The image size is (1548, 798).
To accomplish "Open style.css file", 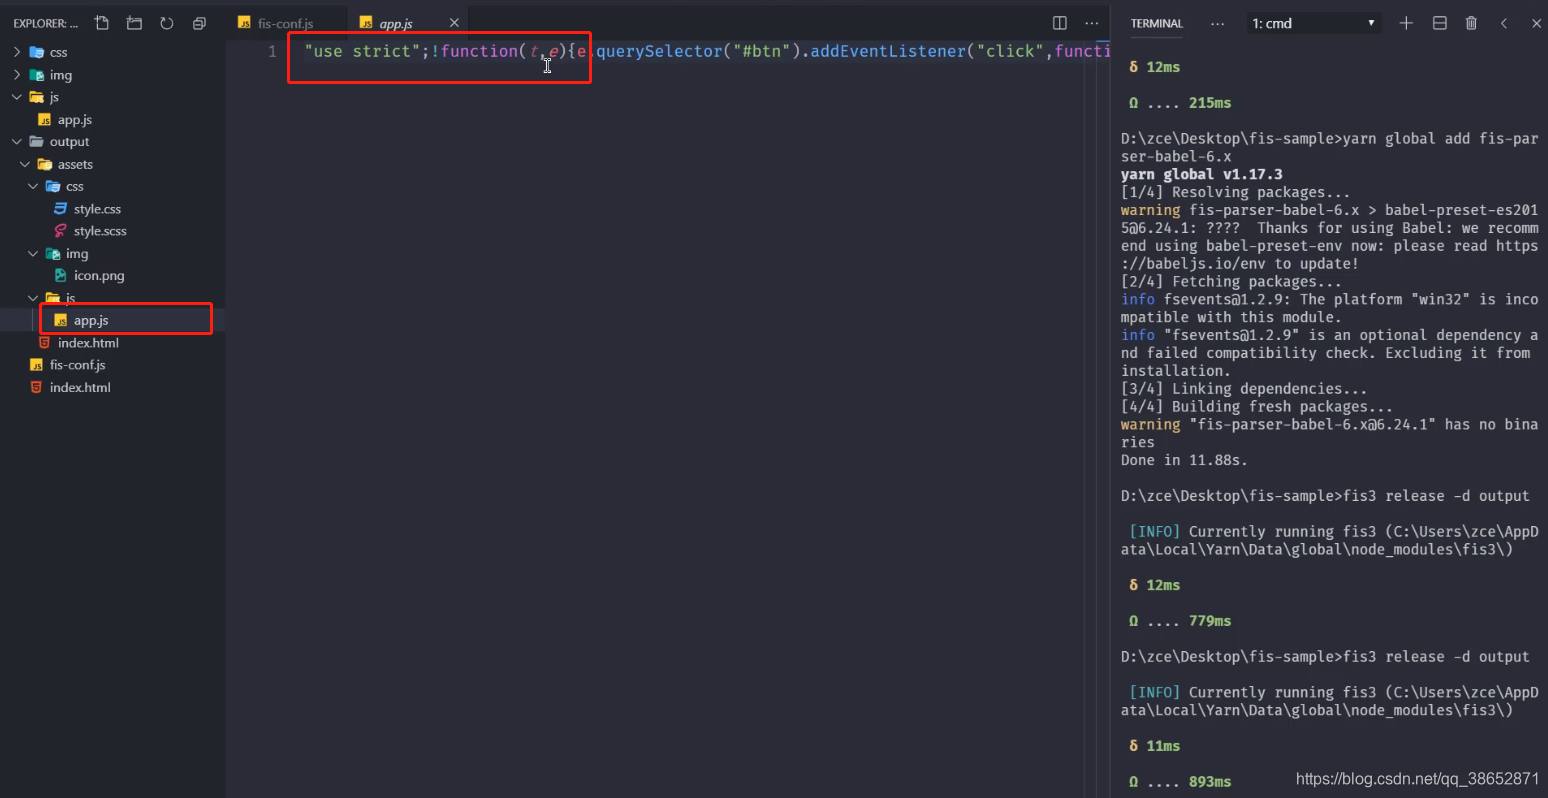I will tap(97, 209).
